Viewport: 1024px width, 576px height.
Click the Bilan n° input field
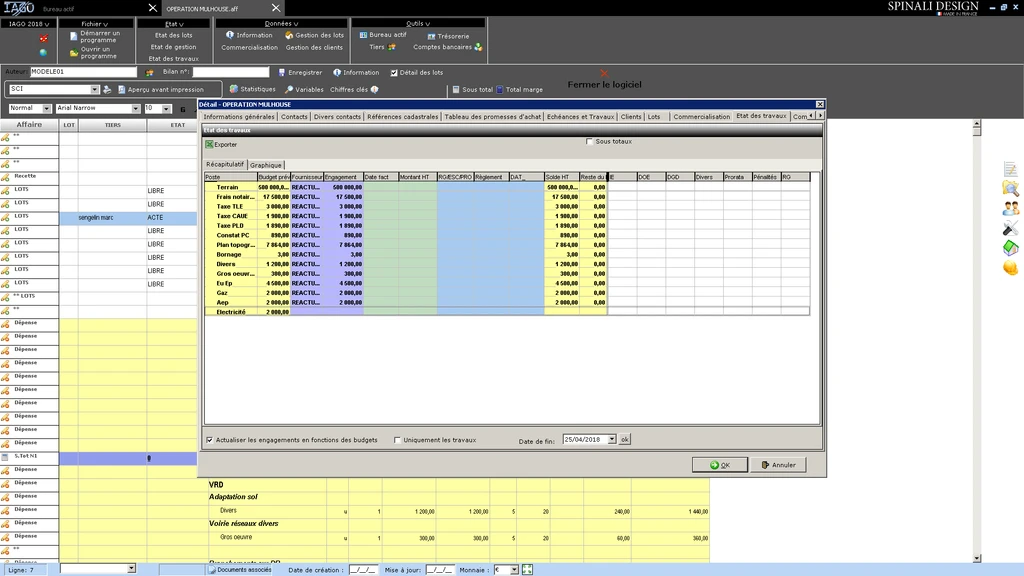tap(231, 72)
